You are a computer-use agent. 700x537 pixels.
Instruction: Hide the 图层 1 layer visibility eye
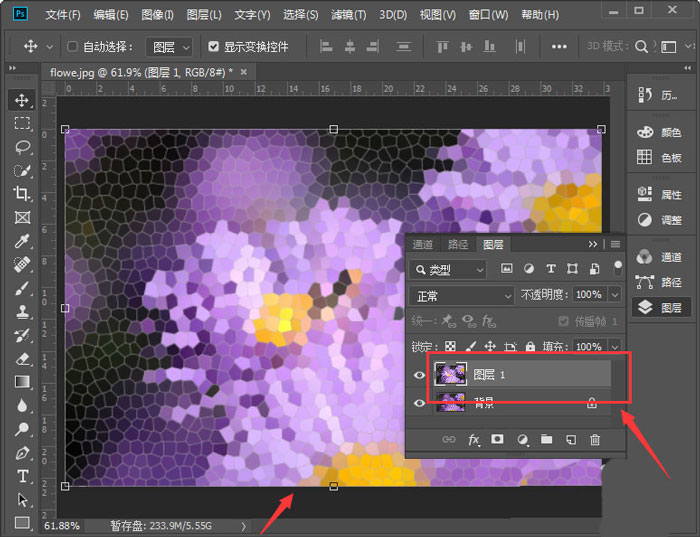[x=419, y=375]
